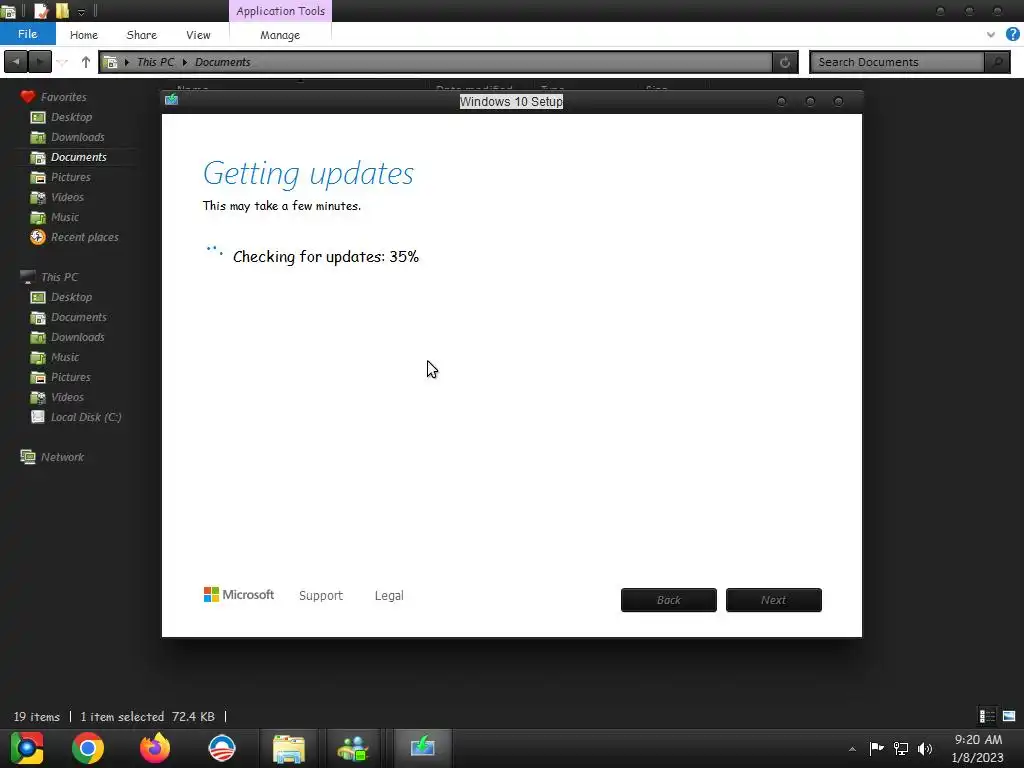Open the network tray icon
This screenshot has height=768, width=1024.
[901, 748]
